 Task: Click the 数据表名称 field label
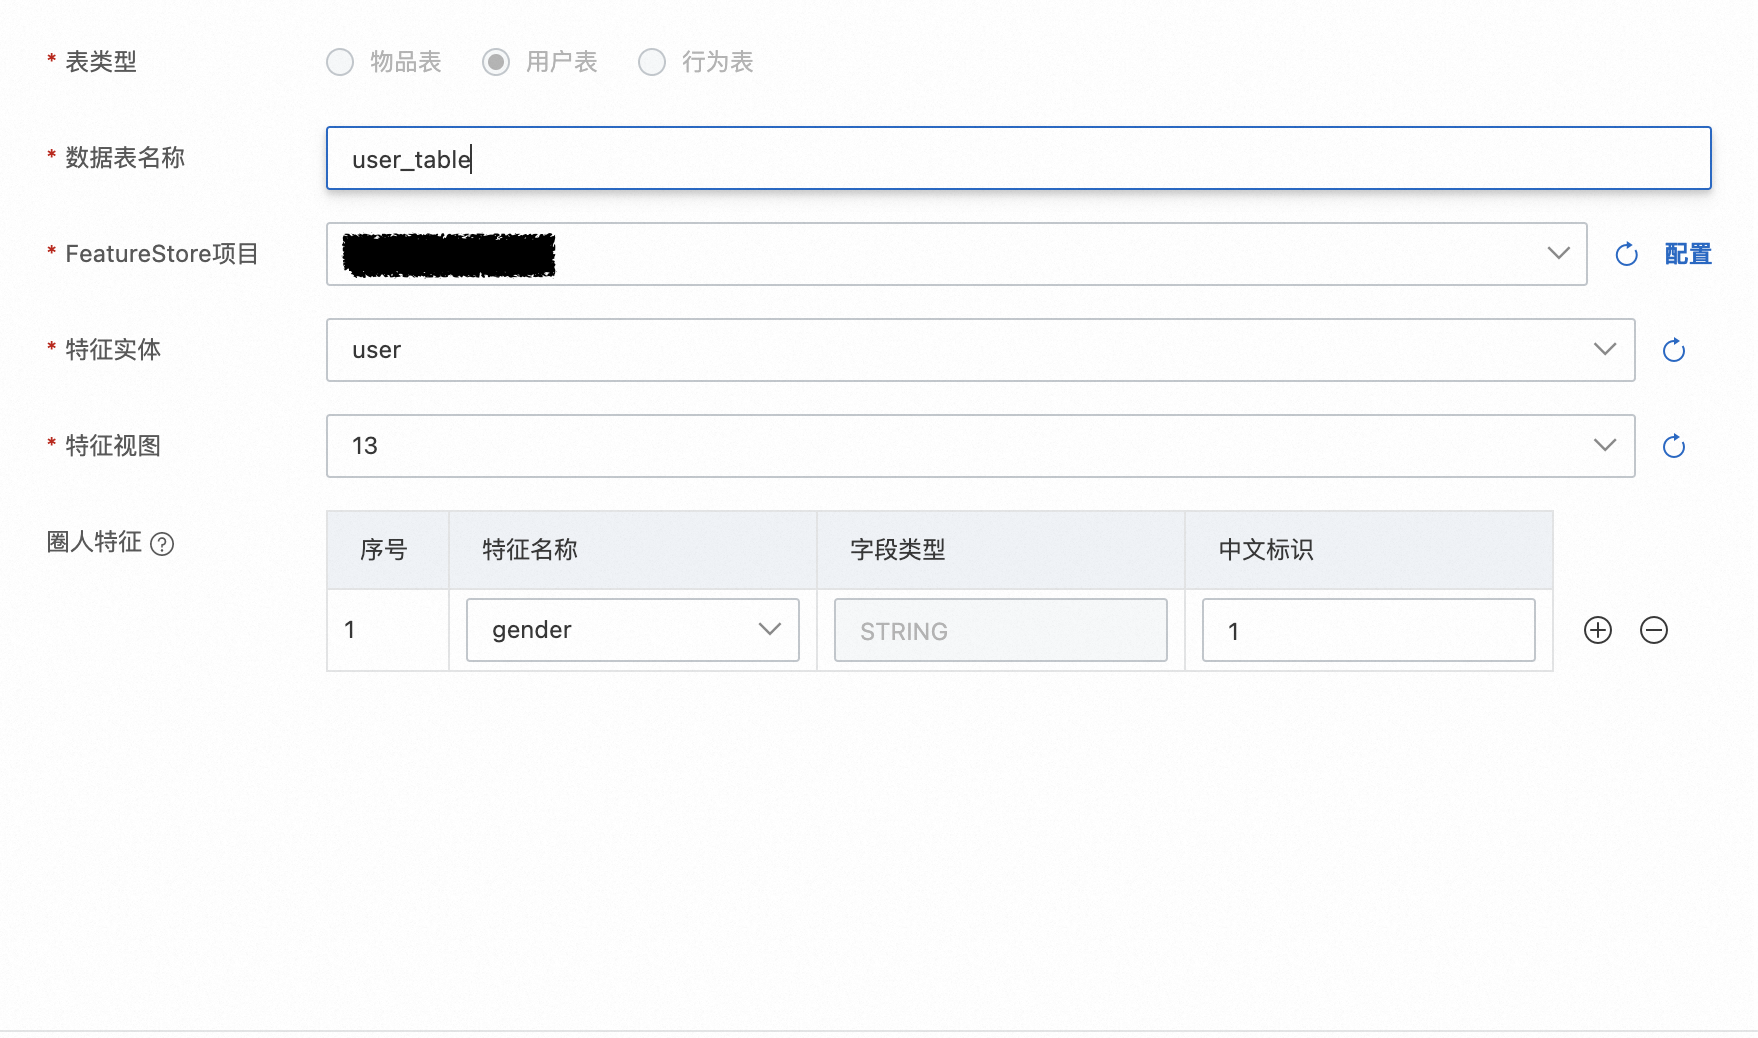(125, 158)
